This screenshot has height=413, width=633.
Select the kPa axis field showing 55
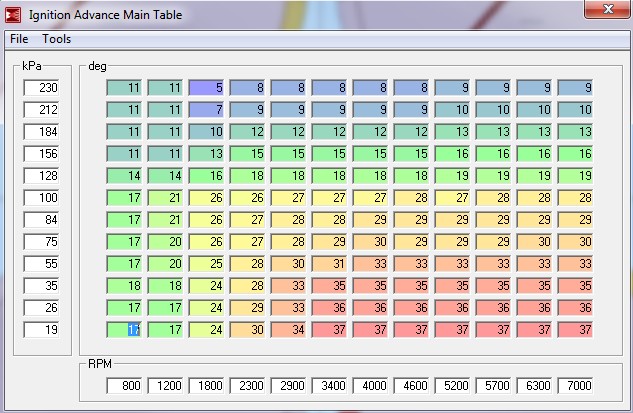(x=41, y=264)
